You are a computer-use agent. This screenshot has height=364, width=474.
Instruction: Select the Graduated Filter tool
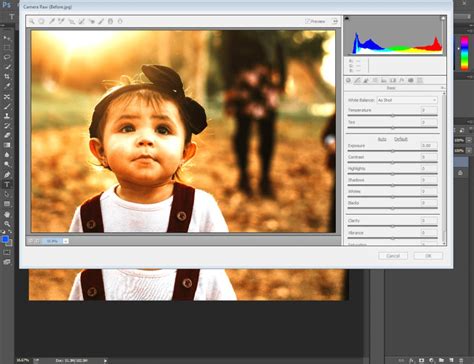(x=110, y=21)
